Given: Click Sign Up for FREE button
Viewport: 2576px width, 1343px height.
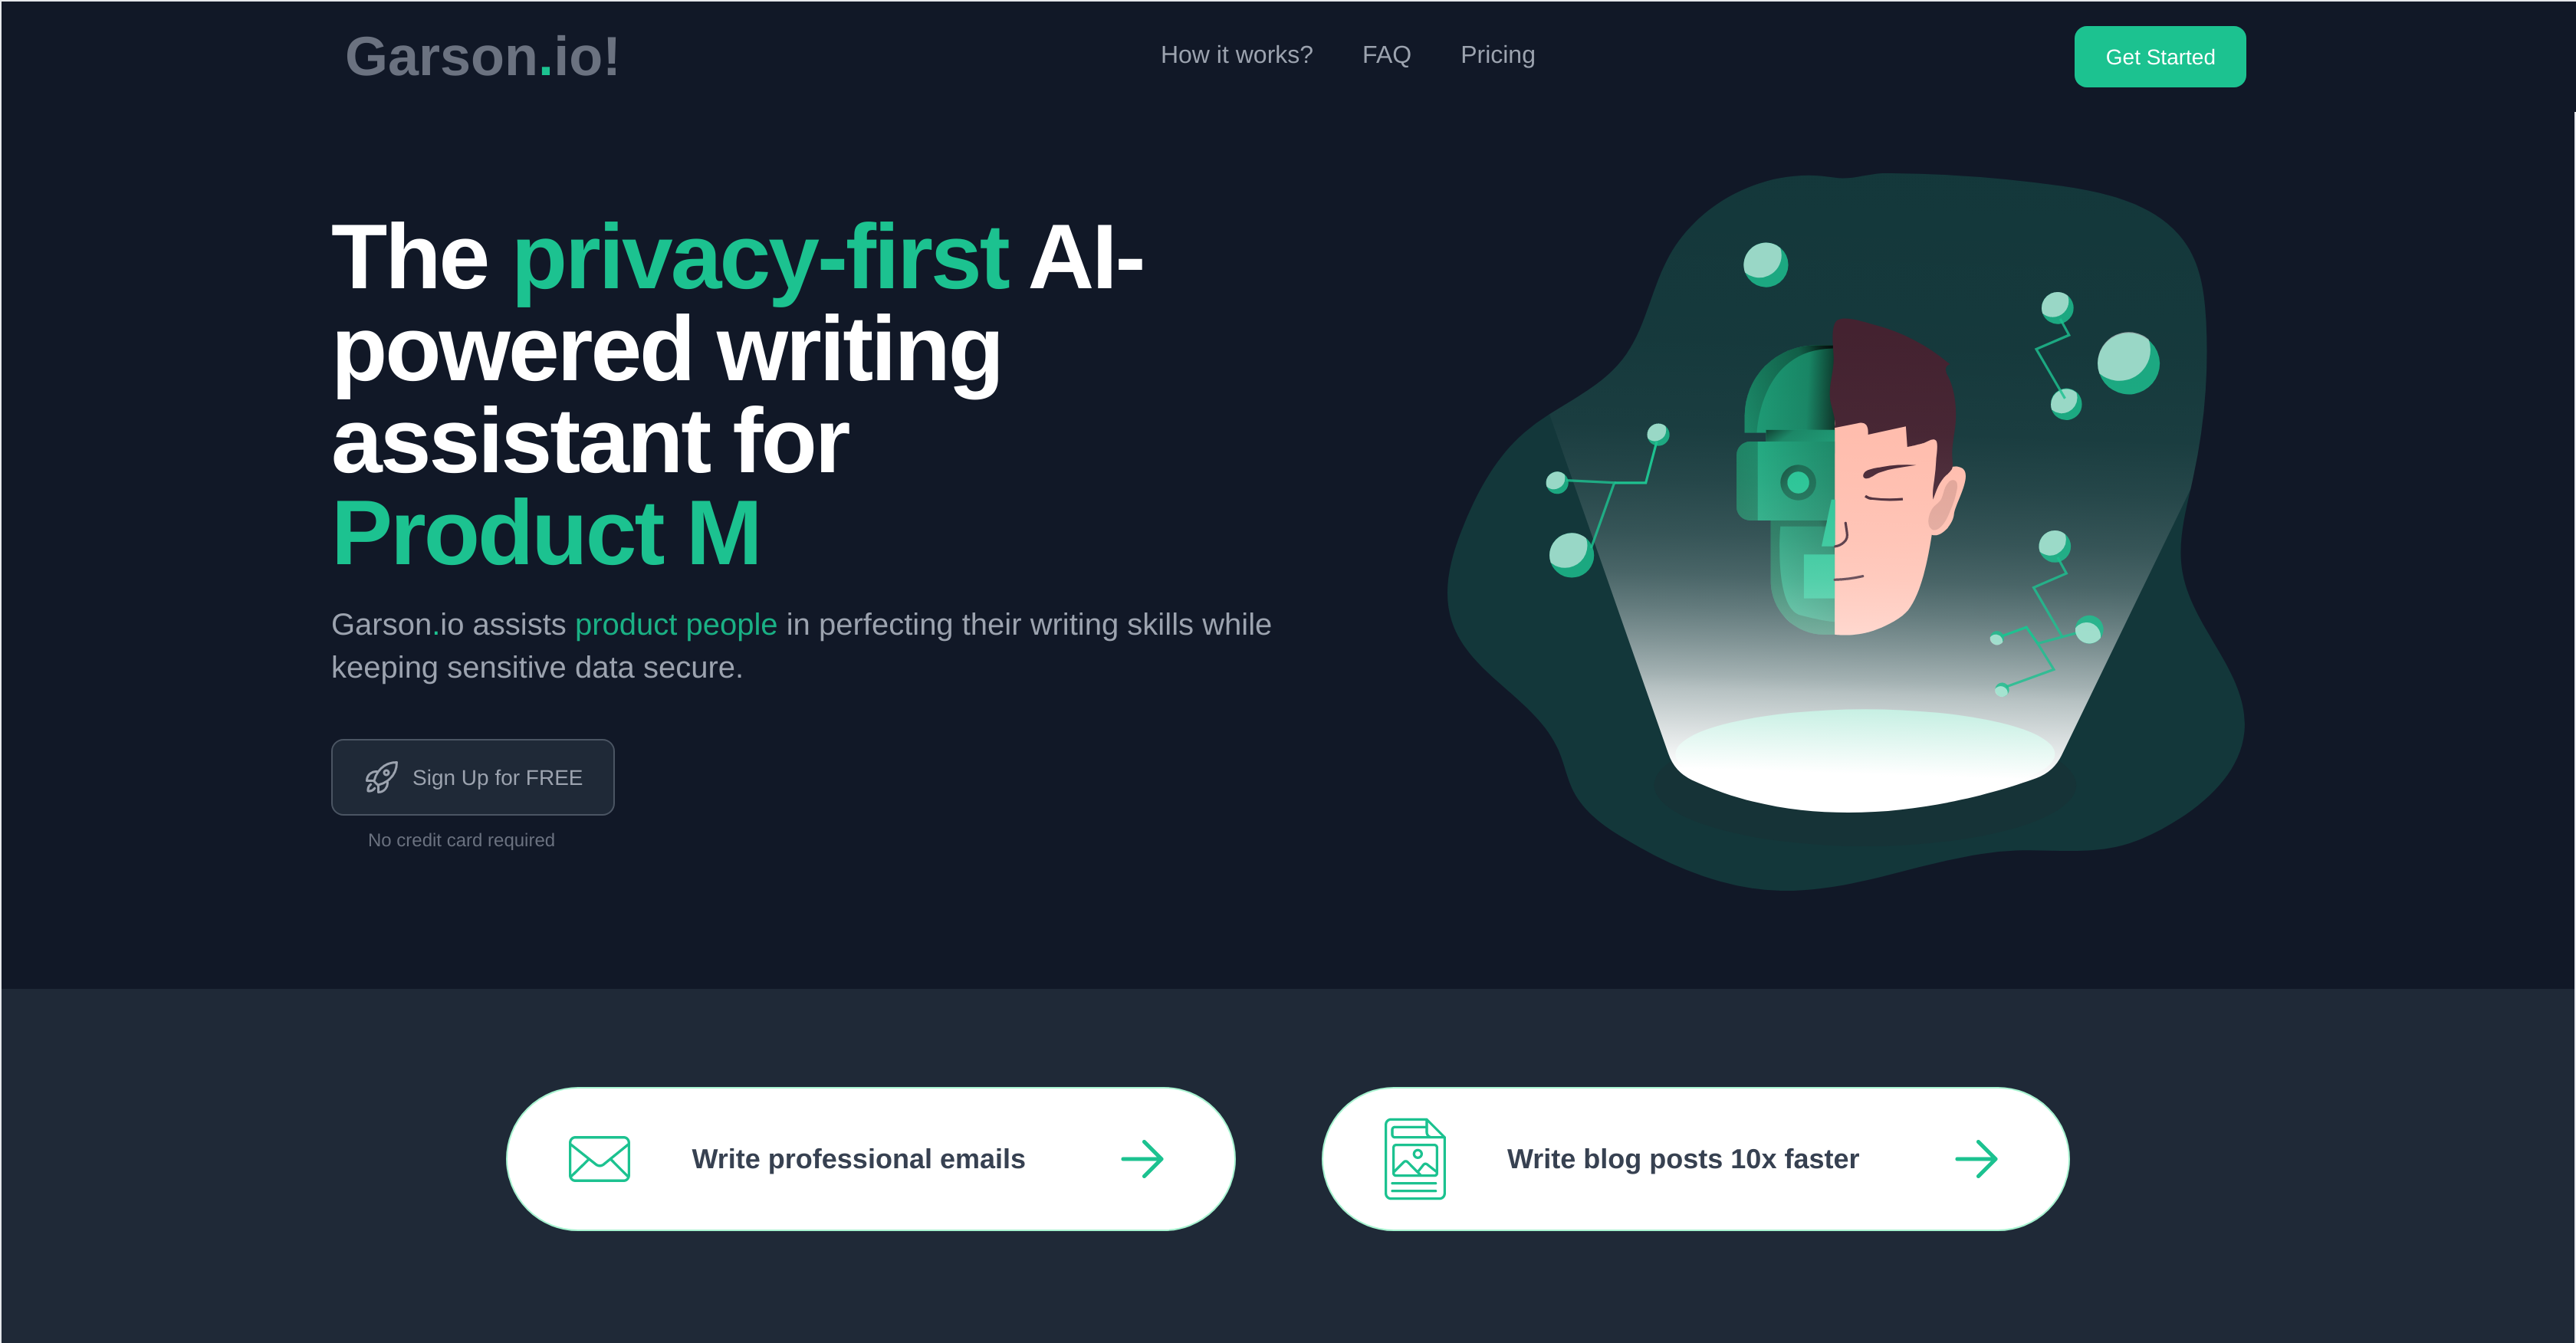Looking at the screenshot, I should (472, 777).
